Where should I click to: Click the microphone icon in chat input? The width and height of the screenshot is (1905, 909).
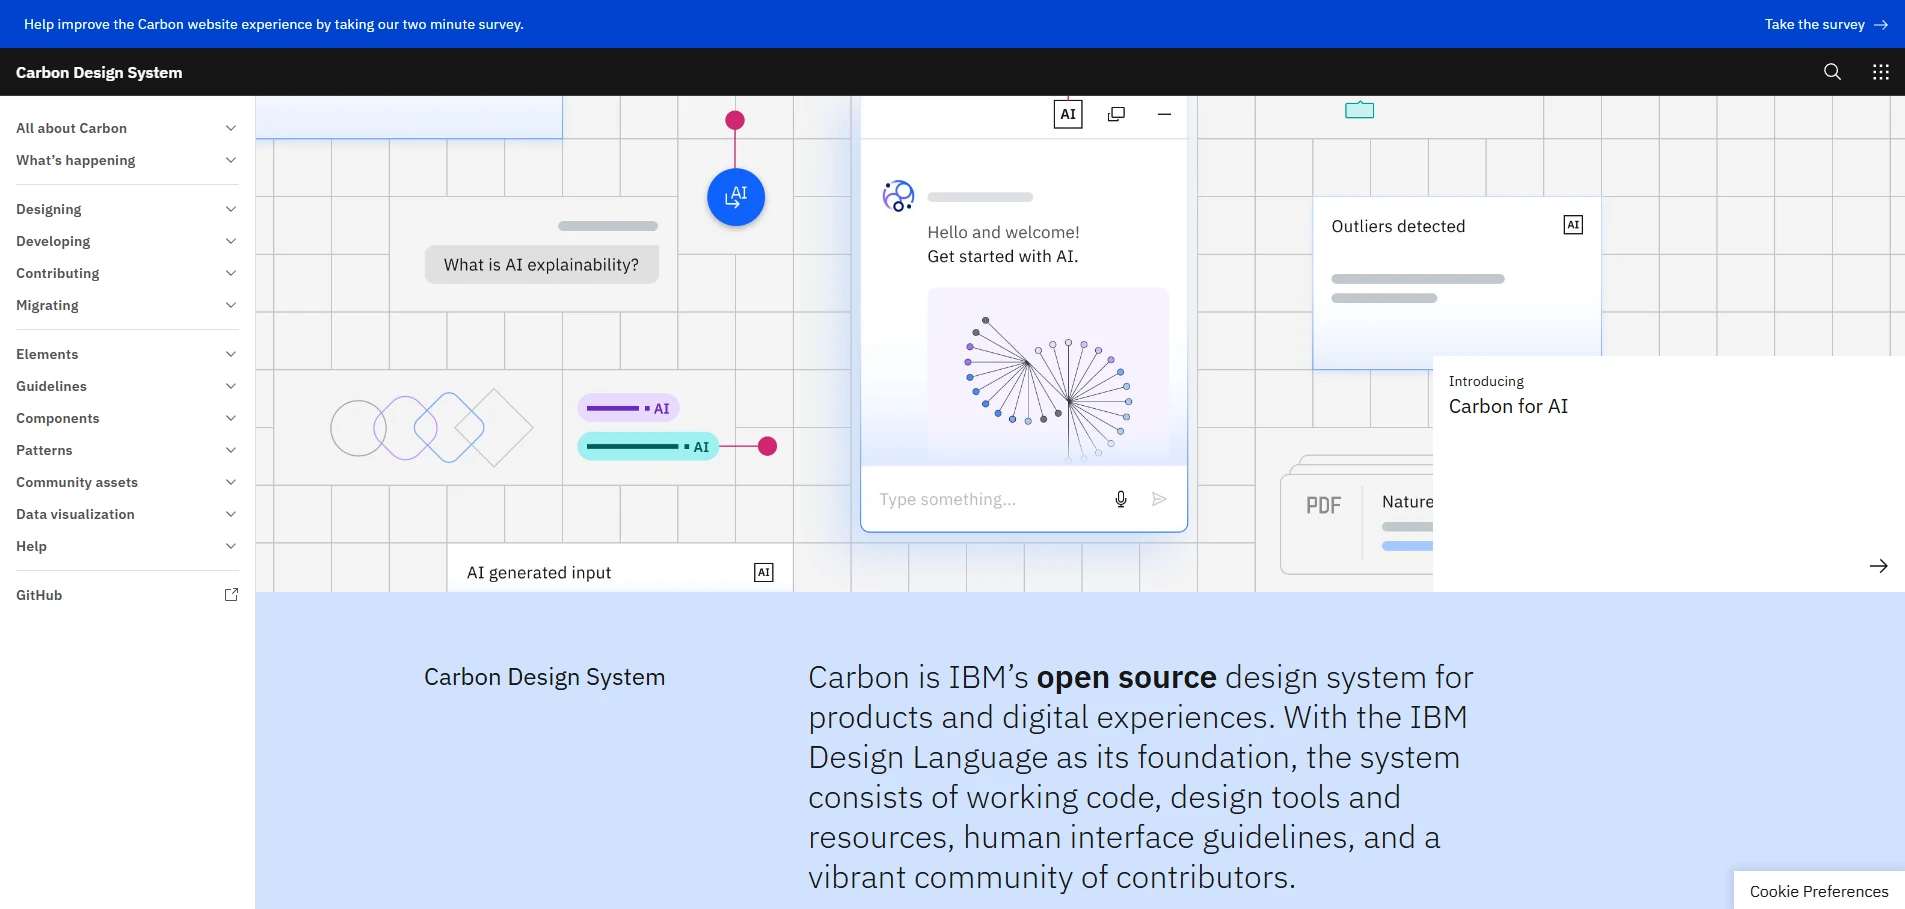point(1121,499)
